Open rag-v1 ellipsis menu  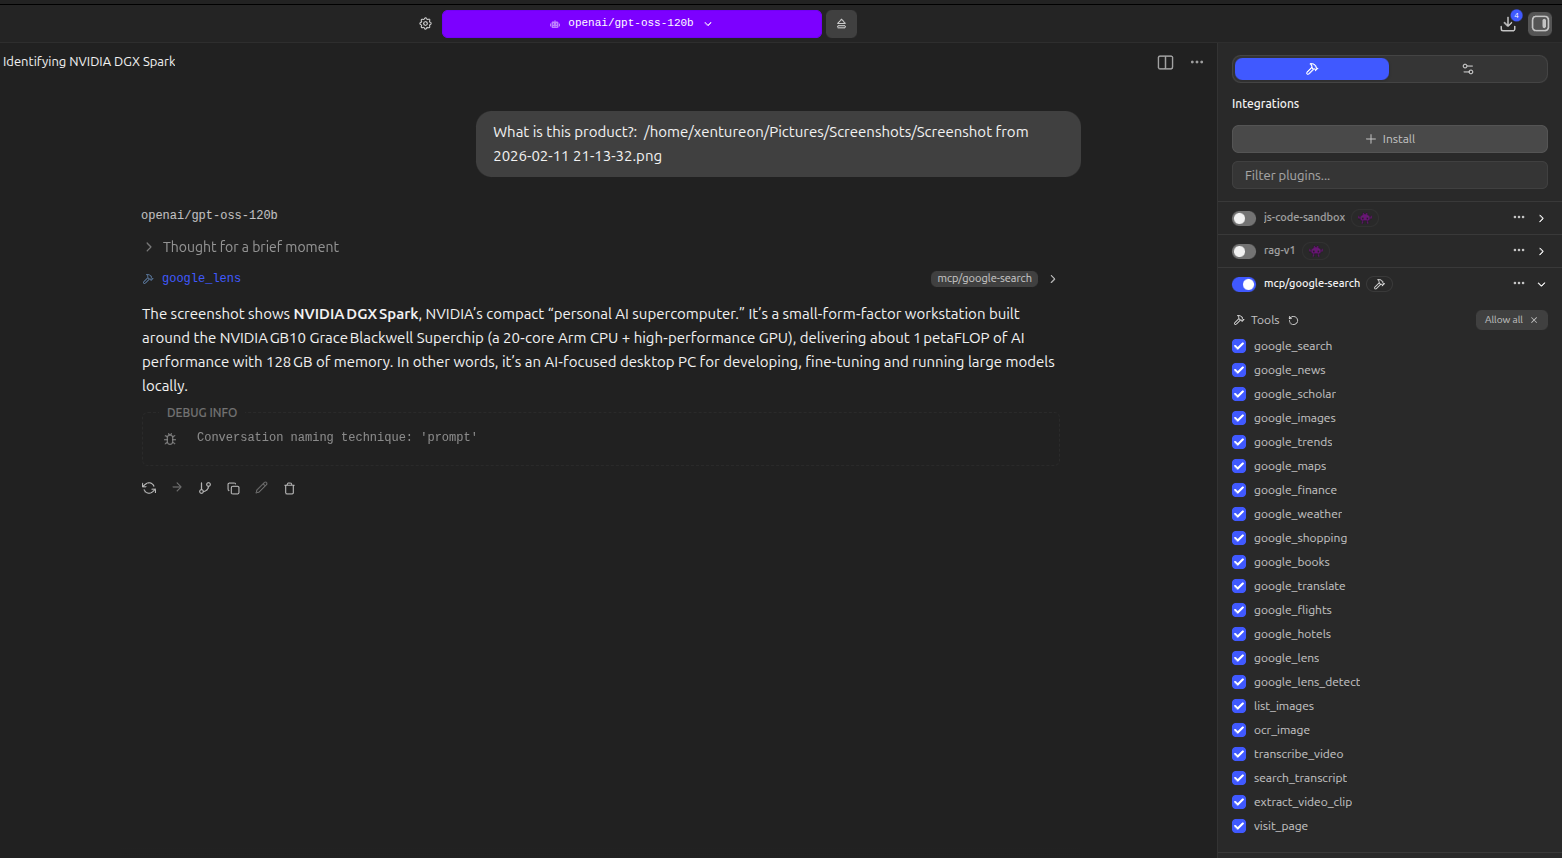(x=1519, y=250)
